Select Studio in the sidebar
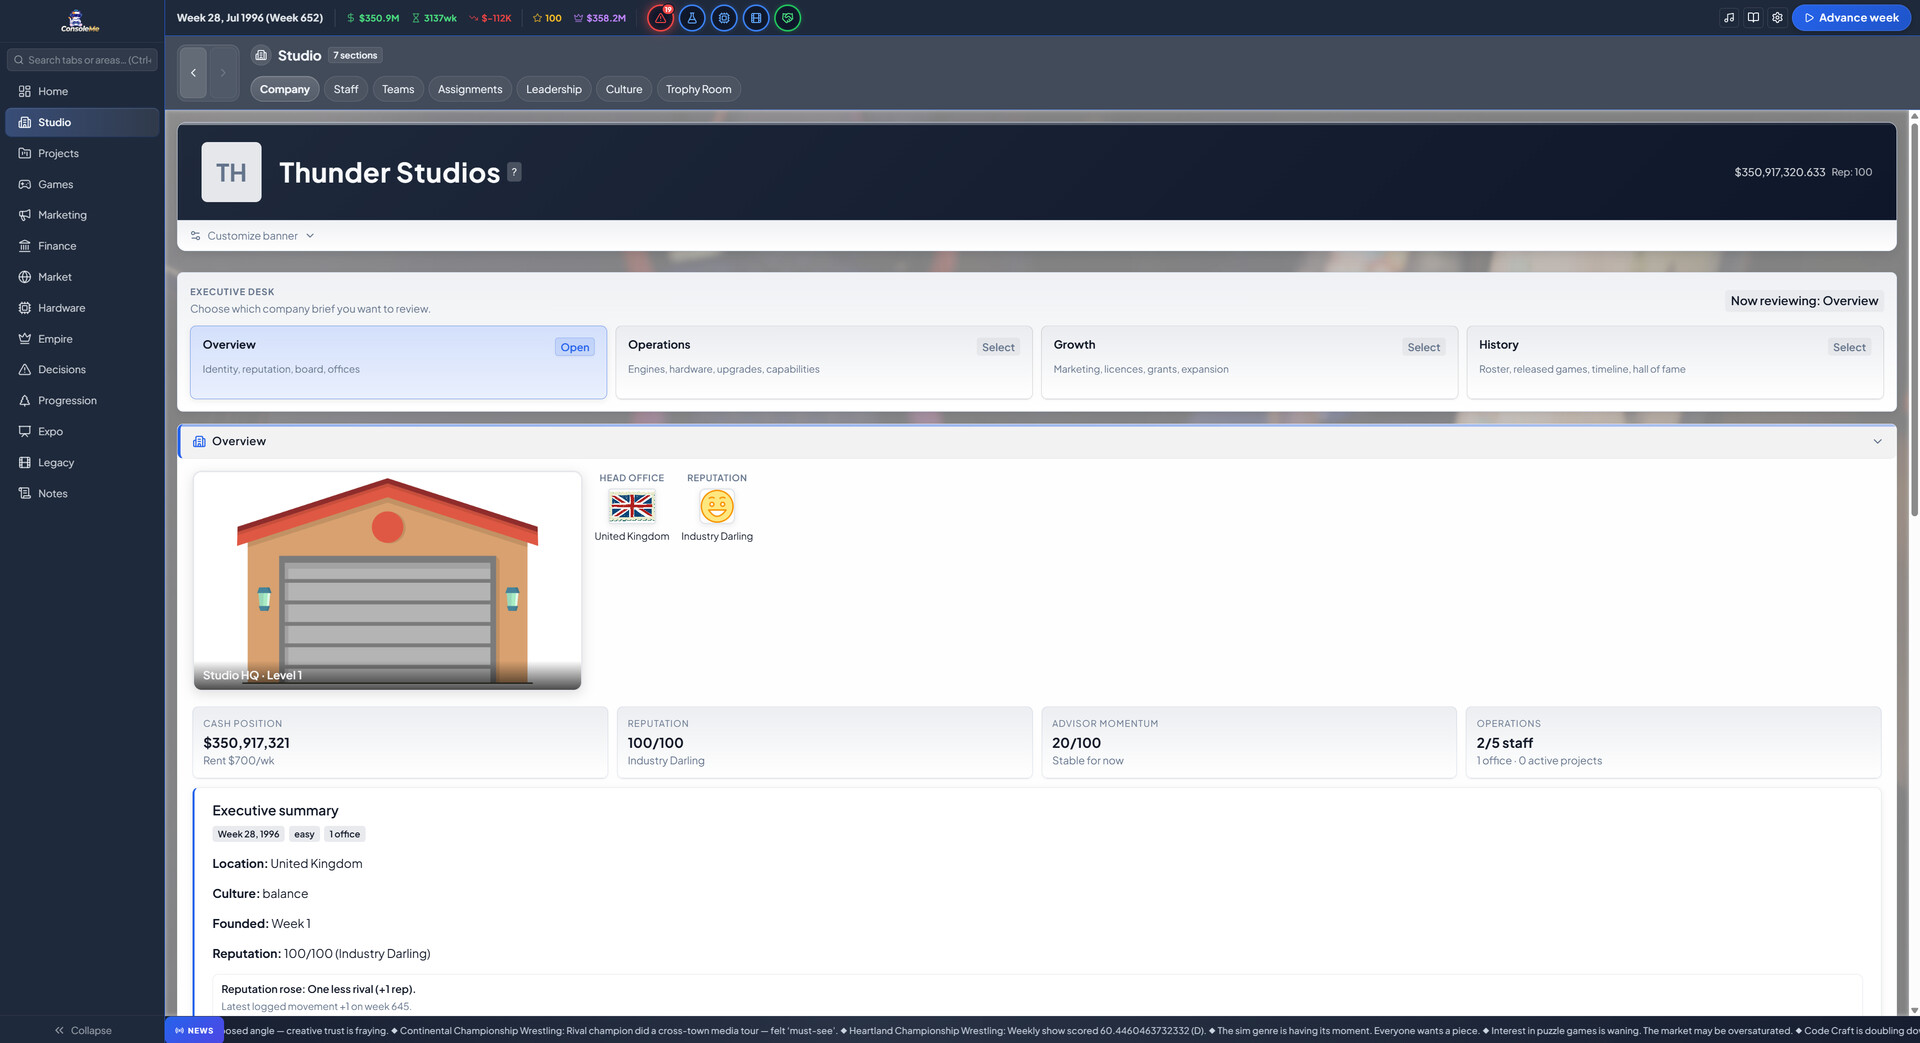Viewport: 1920px width, 1043px height. tap(82, 122)
